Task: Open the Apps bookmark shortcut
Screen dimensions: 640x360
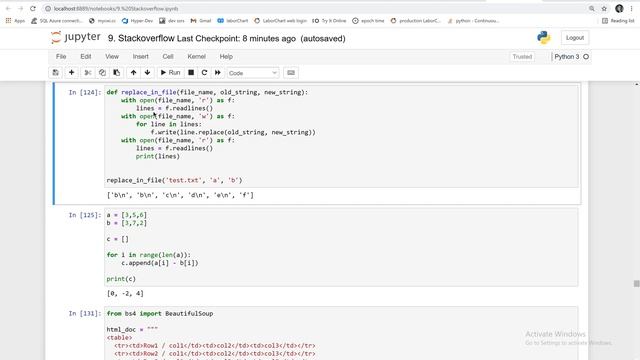Action: (x=15, y=21)
